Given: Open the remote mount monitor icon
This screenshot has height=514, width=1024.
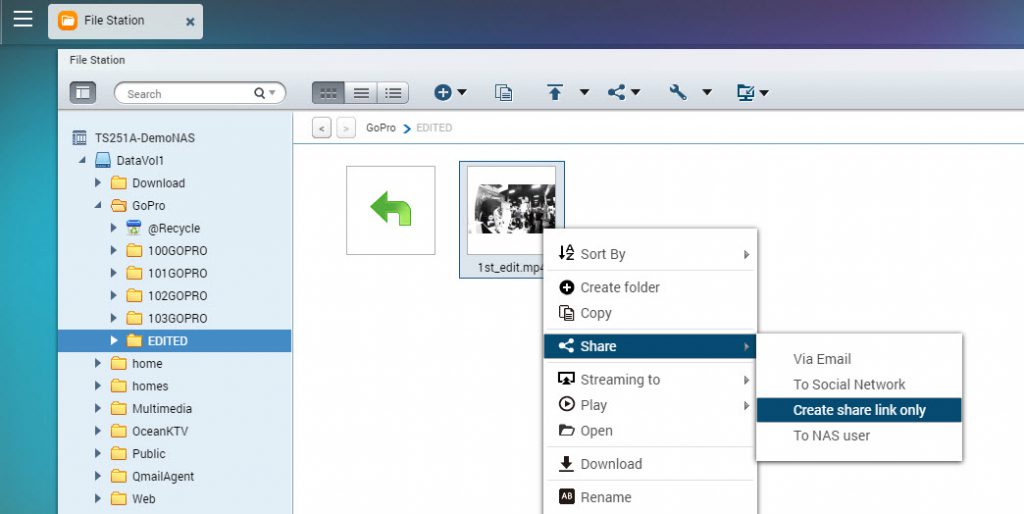Looking at the screenshot, I should point(751,93).
